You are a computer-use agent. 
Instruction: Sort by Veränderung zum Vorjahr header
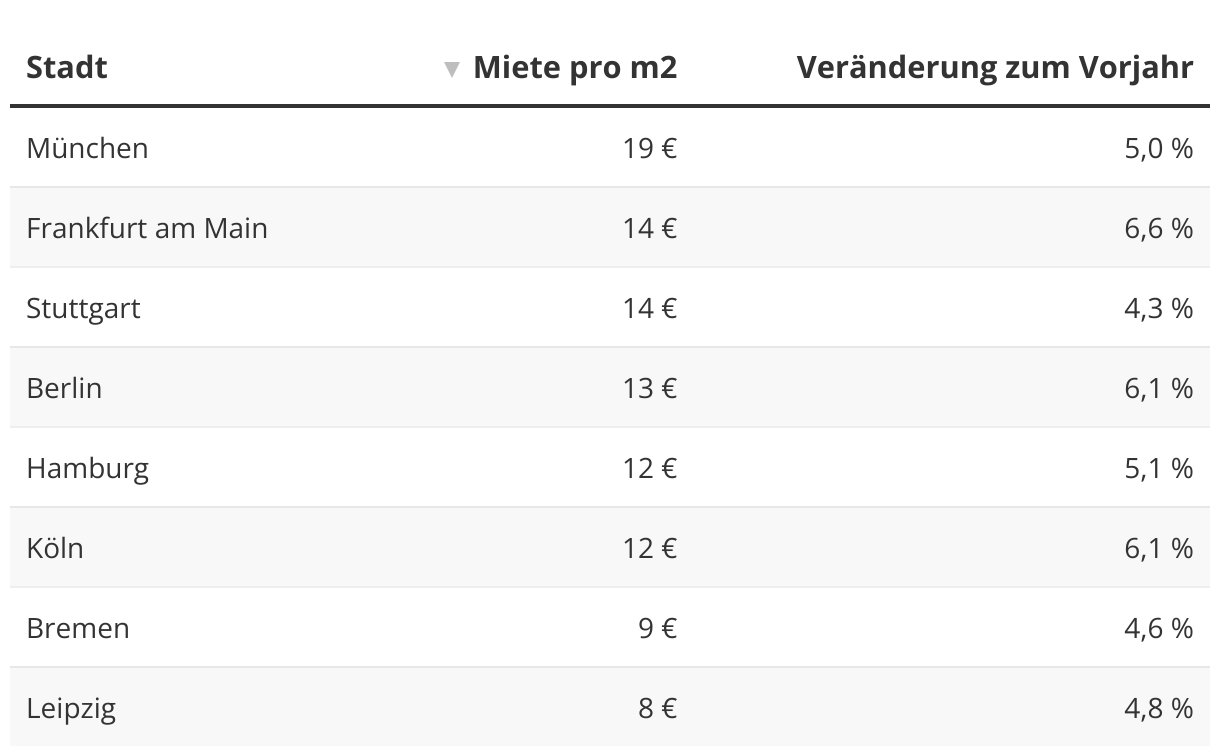pyautogui.click(x=995, y=68)
